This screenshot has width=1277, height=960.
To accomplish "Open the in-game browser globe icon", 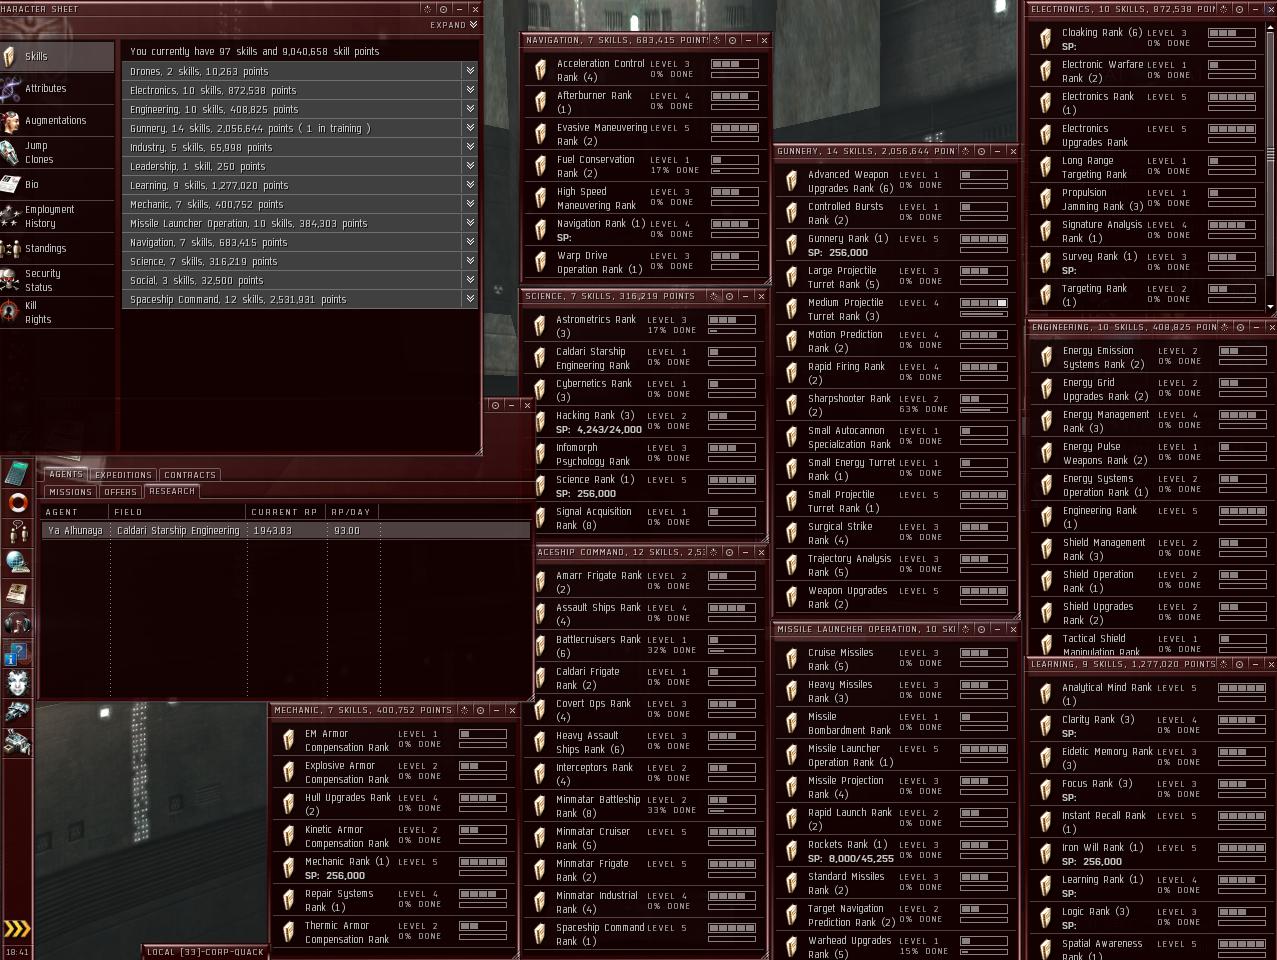I will (17, 562).
